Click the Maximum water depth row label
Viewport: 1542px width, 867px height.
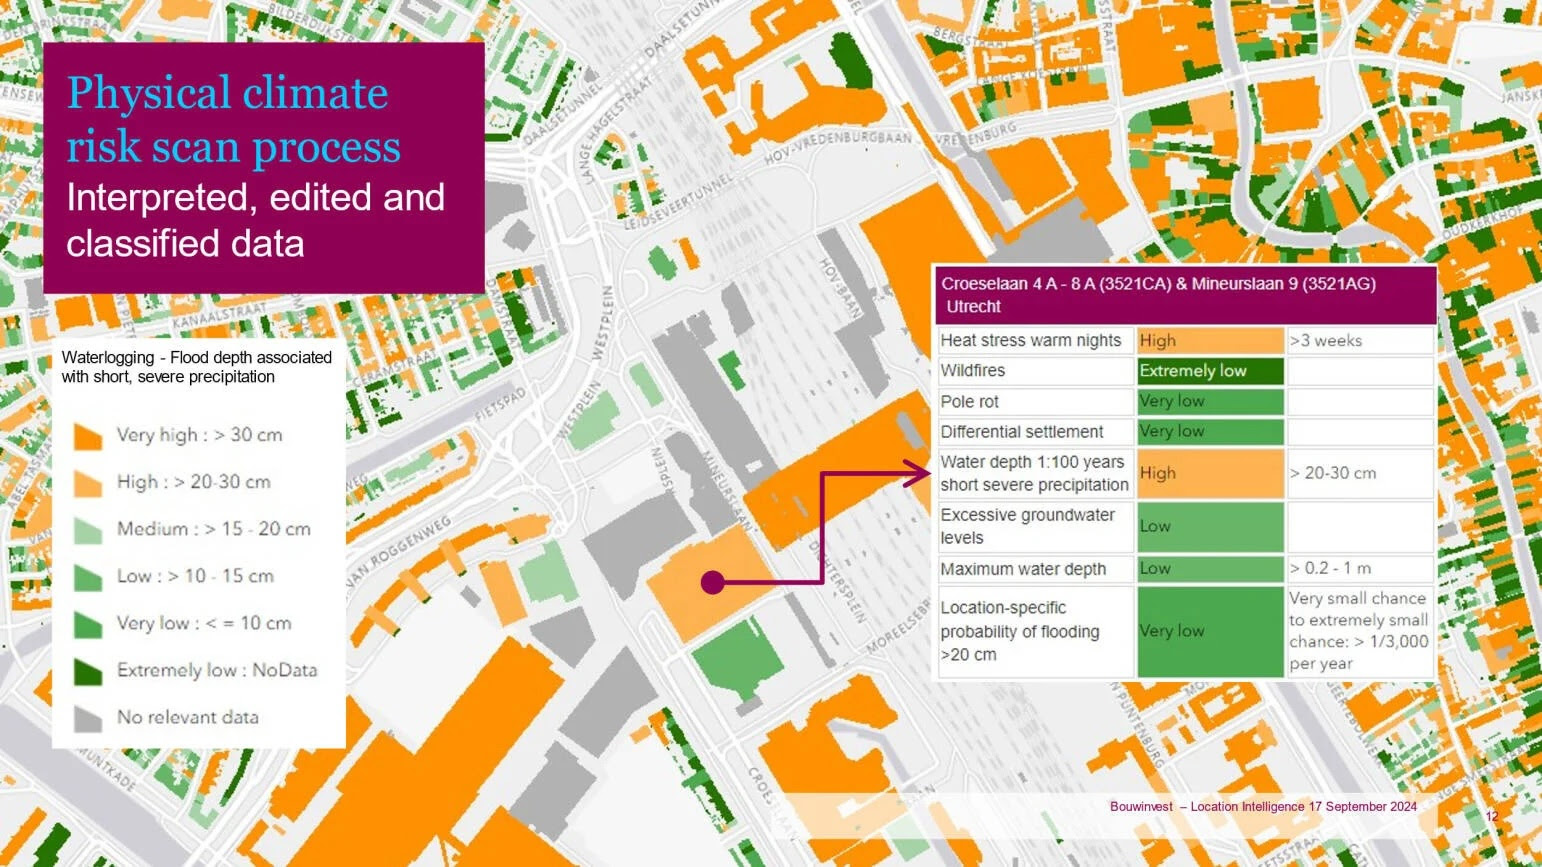1023,569
